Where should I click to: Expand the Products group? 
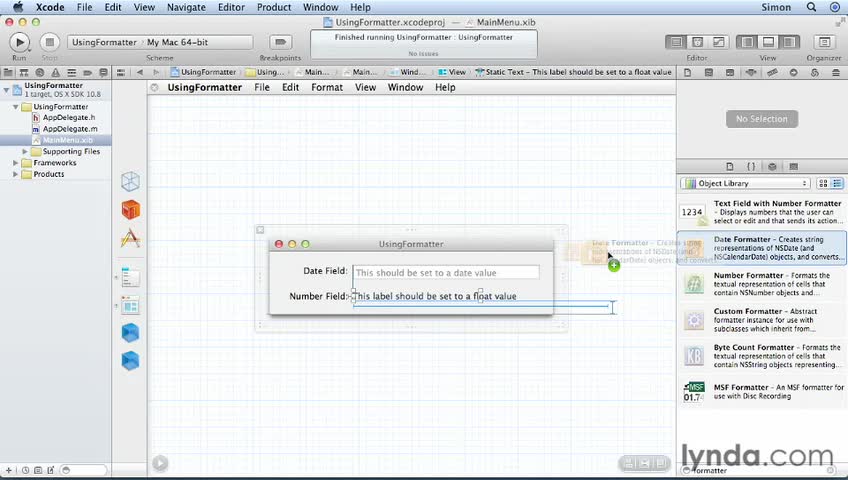click(x=16, y=174)
